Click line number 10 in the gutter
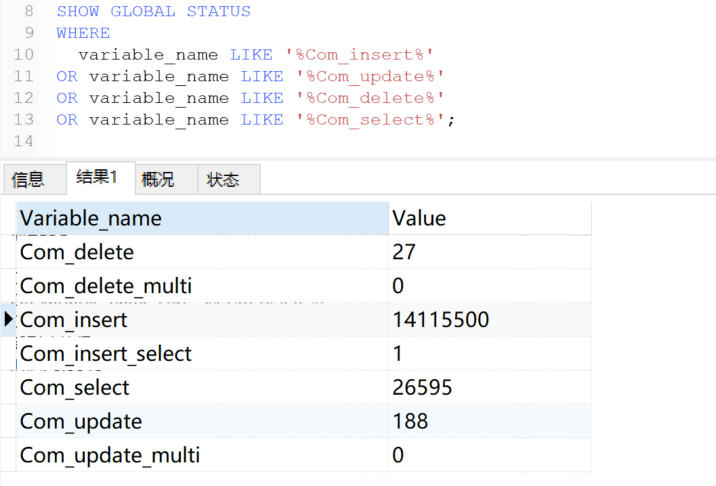This screenshot has height=486, width=716. (x=23, y=55)
